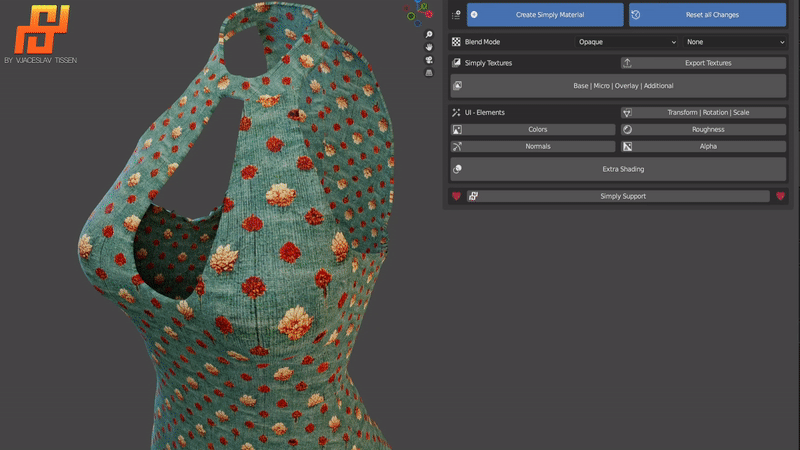Click the Export Textures button

point(708,63)
